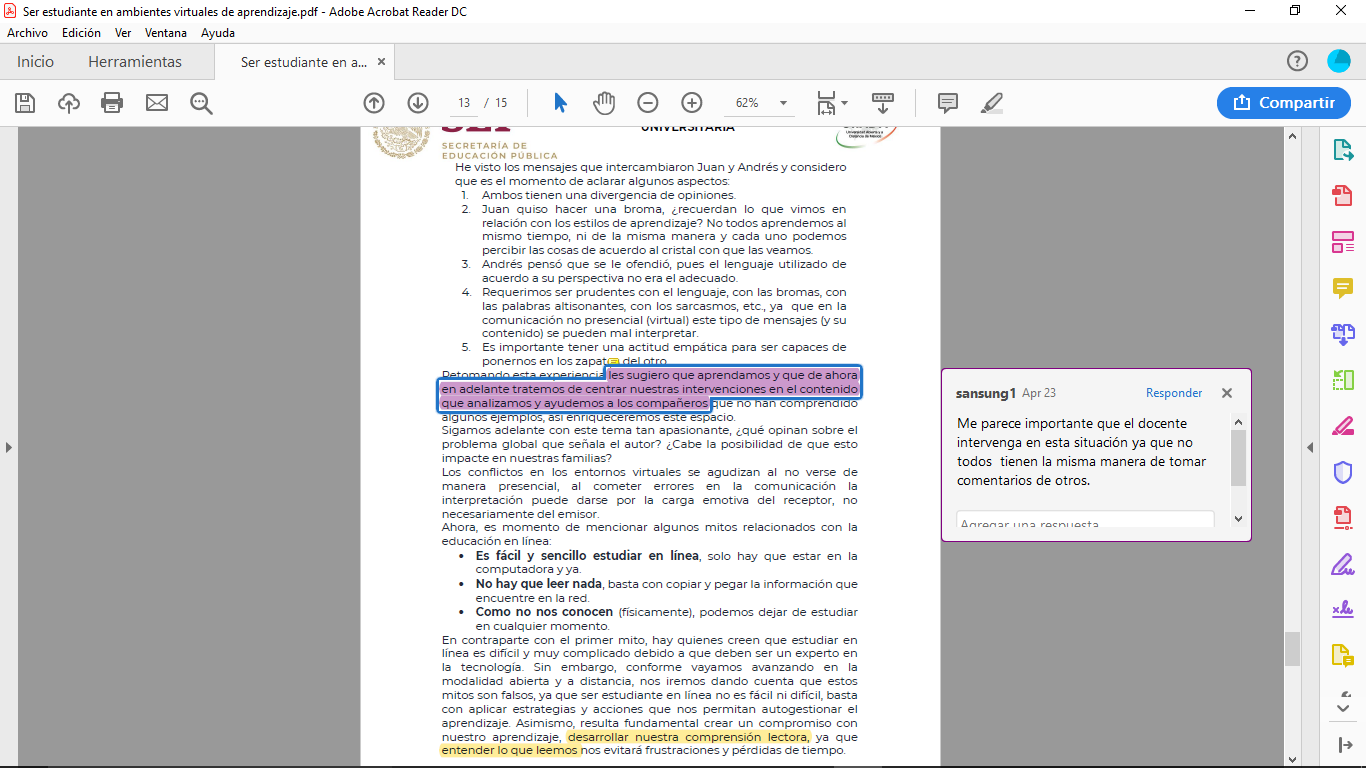The width and height of the screenshot is (1366, 768).
Task: Collapse the right tools pane
Action: [1309, 447]
